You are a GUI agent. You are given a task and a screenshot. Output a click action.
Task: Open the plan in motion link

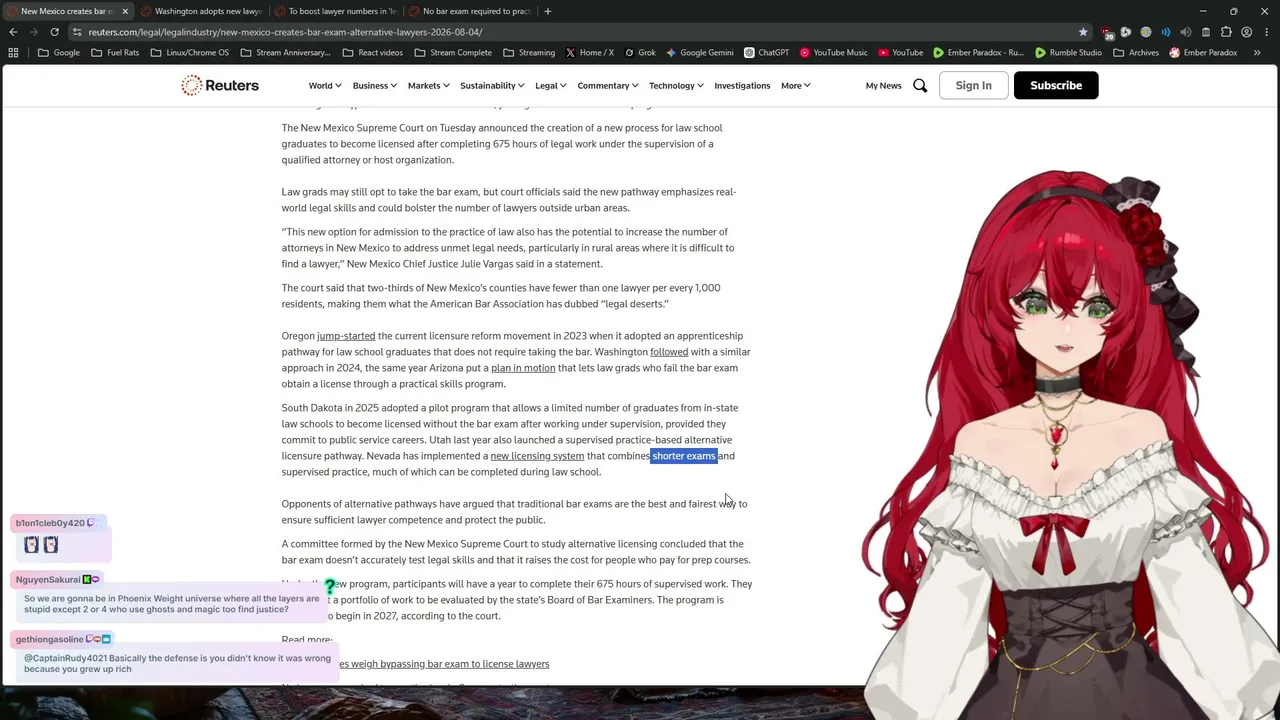coord(523,368)
